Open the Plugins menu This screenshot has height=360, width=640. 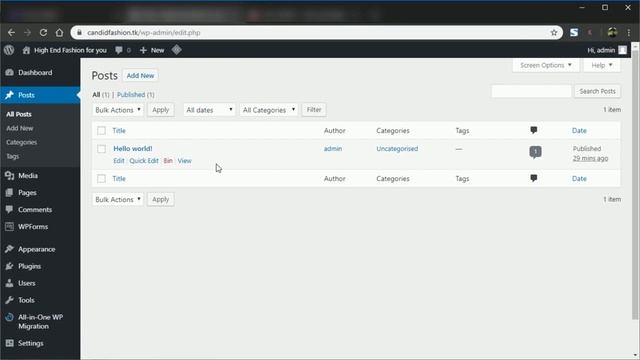(40, 266)
